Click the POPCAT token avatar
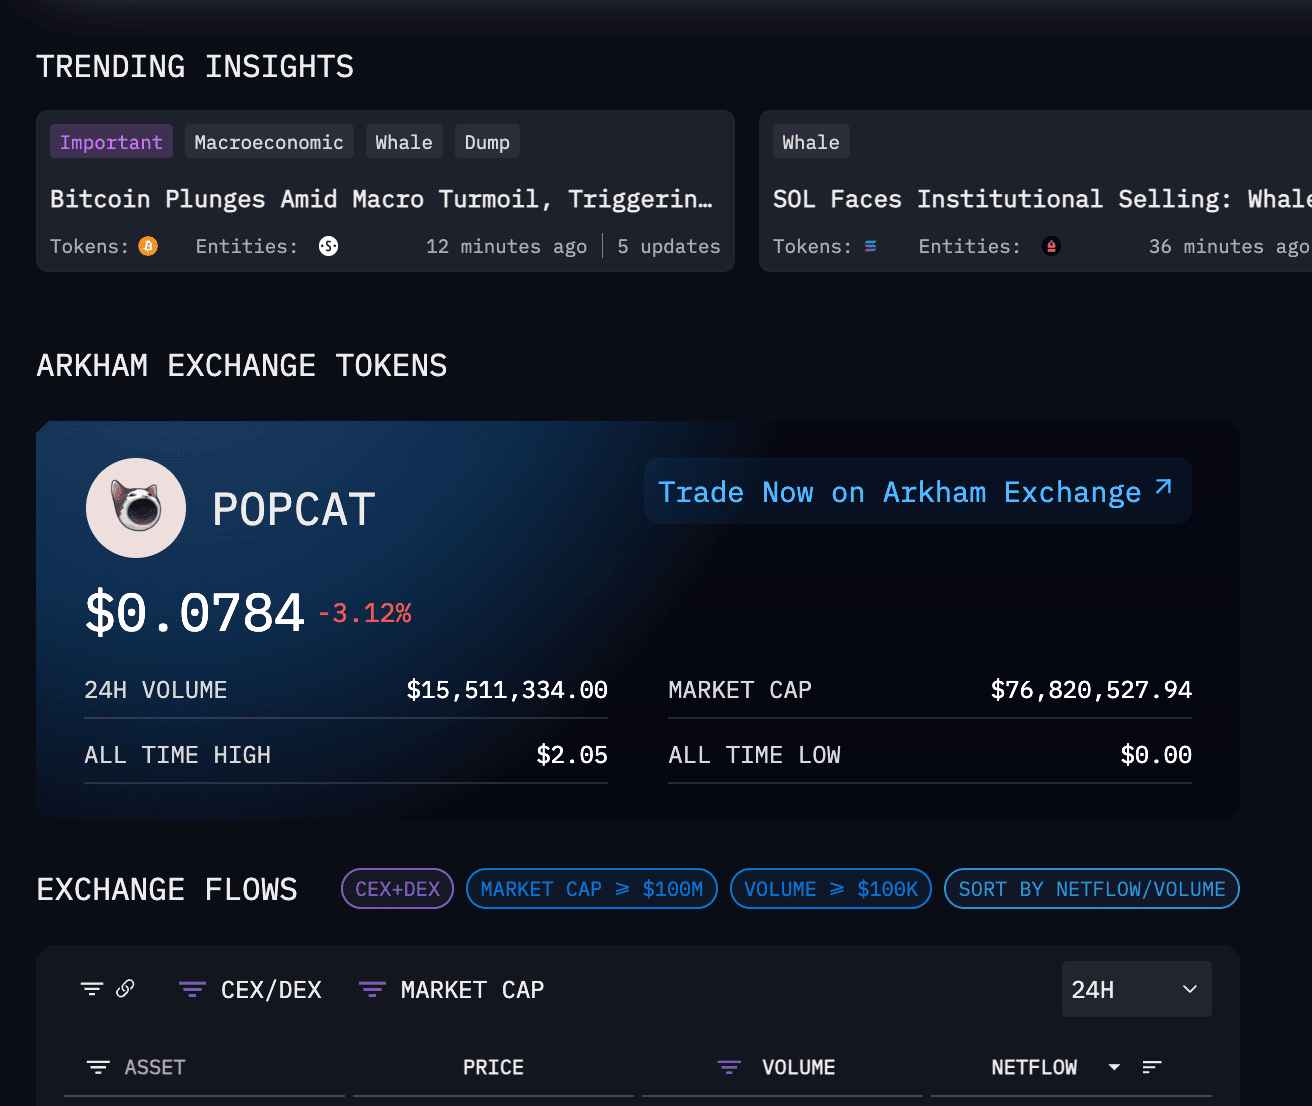 [x=136, y=508]
